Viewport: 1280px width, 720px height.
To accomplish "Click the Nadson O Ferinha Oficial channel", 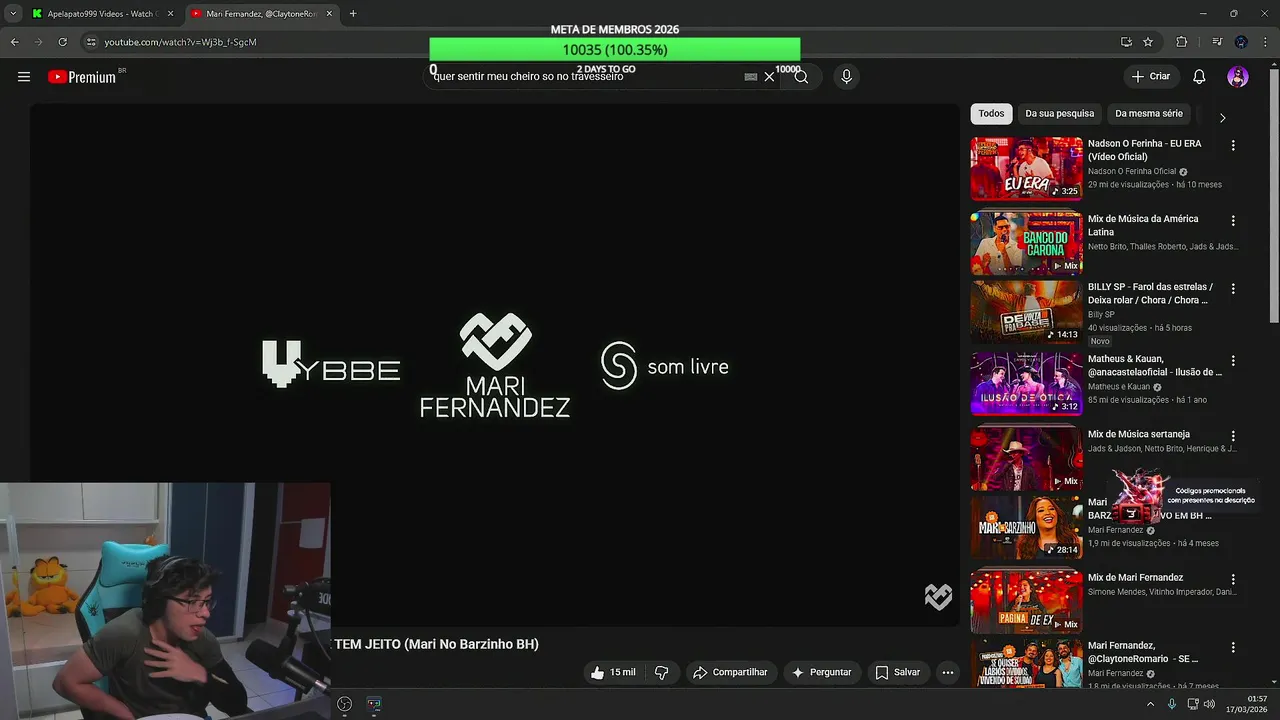I will pyautogui.click(x=1132, y=171).
